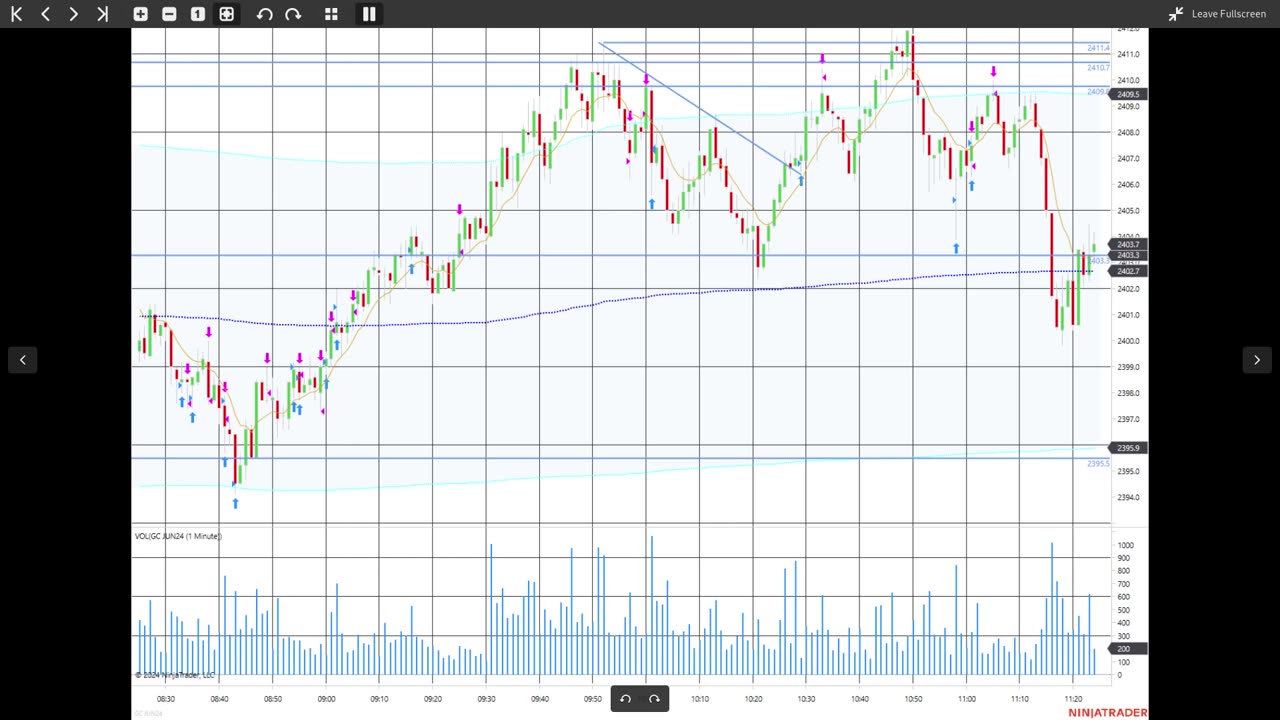This screenshot has height=720, width=1280.
Task: Click the 2403.7 price marker label
Action: [x=1129, y=244]
